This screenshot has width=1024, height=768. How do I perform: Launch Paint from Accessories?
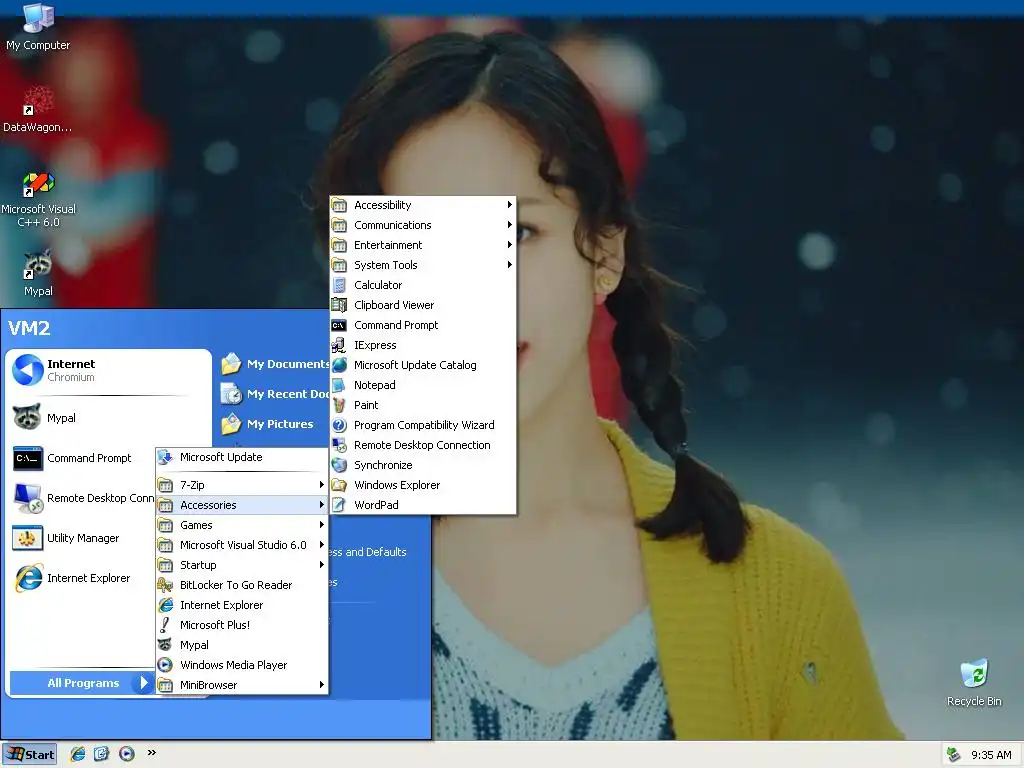pos(423,405)
